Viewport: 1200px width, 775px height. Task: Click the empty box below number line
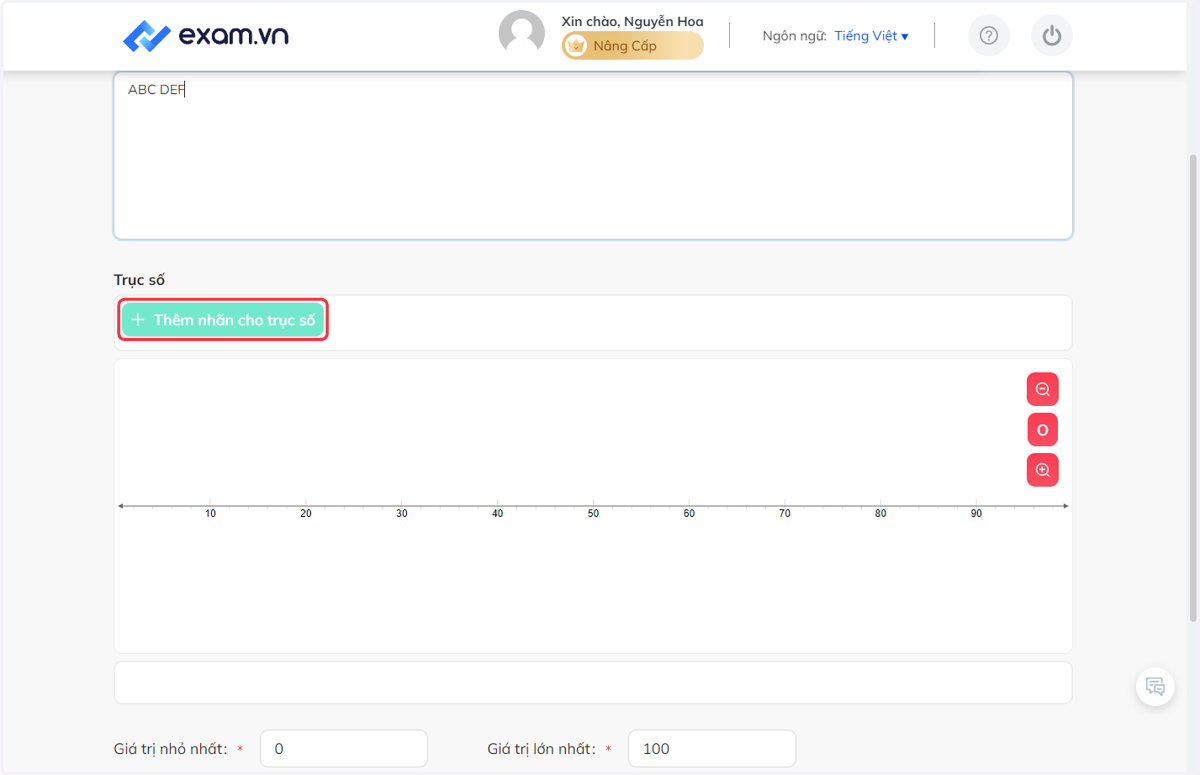(x=593, y=682)
